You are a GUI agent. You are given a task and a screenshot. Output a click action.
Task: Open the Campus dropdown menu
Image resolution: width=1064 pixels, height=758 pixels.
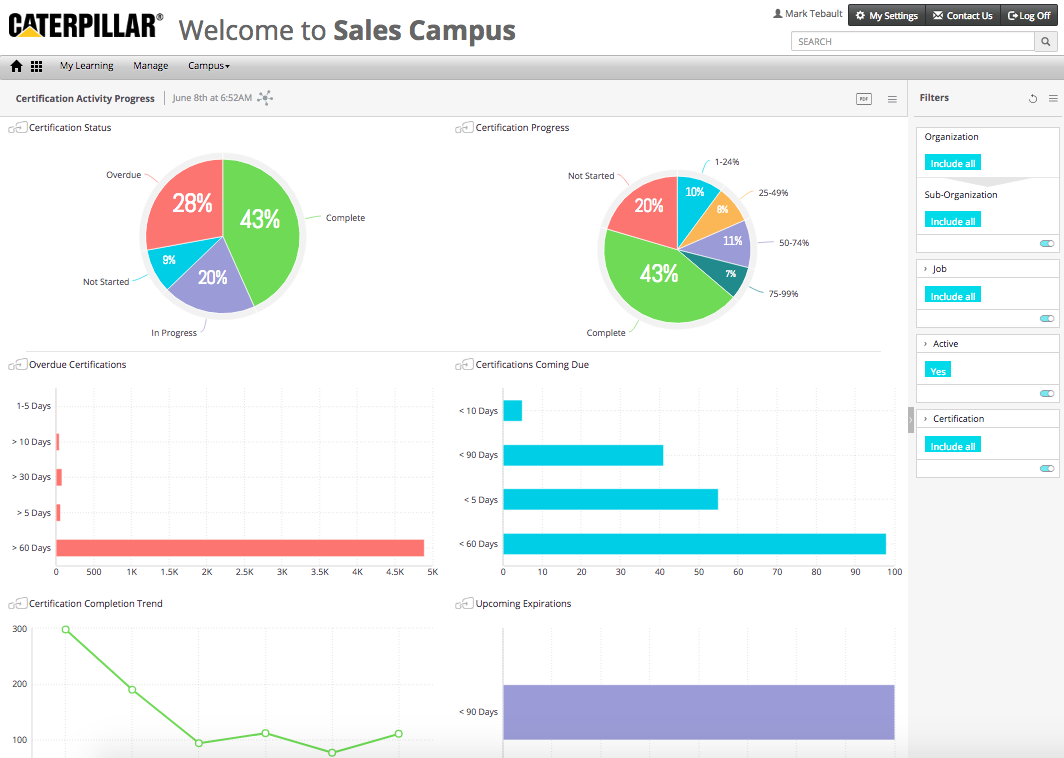pyautogui.click(x=208, y=66)
